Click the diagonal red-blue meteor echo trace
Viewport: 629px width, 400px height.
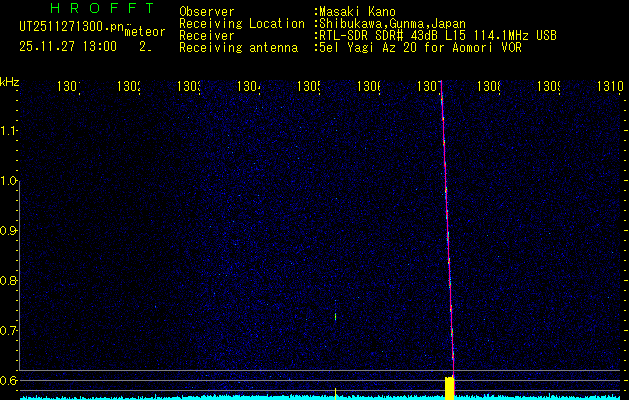[447, 230]
